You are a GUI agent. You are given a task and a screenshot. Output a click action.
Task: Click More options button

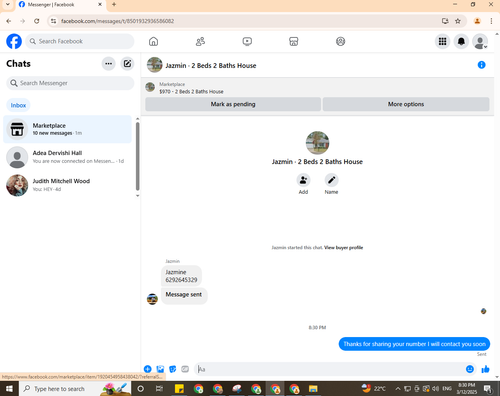click(x=406, y=104)
